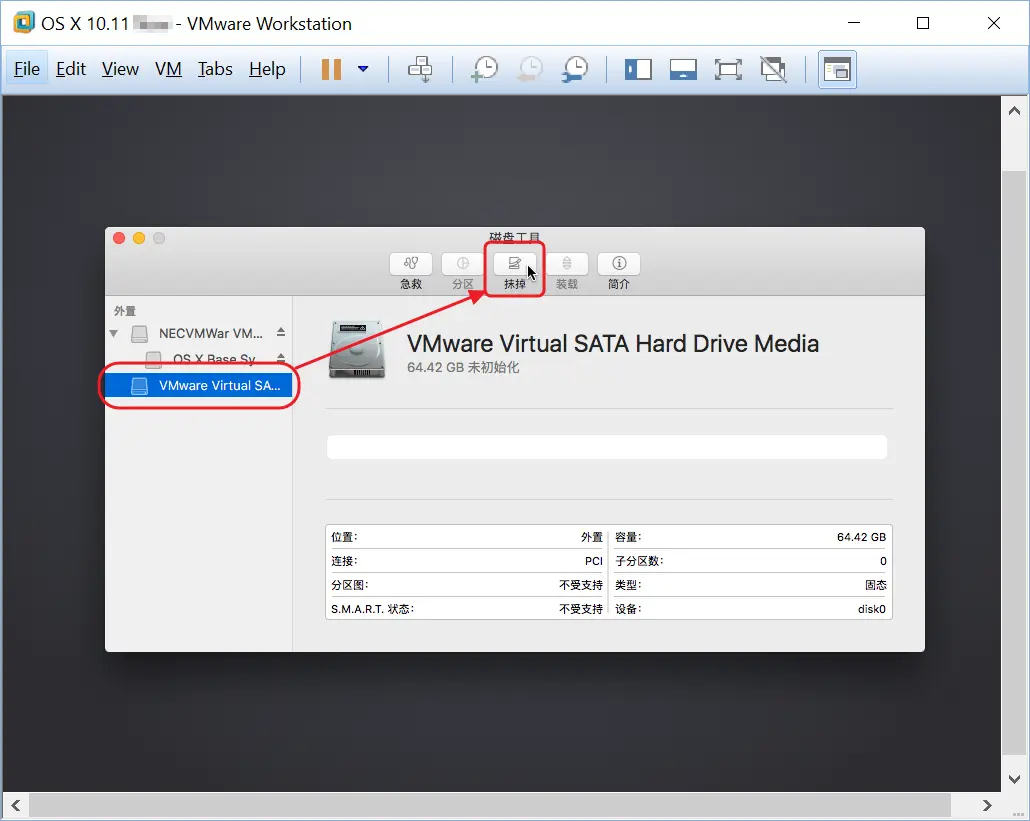Toggle the VMware library panel
Image resolution: width=1030 pixels, height=821 pixels.
coord(637,69)
